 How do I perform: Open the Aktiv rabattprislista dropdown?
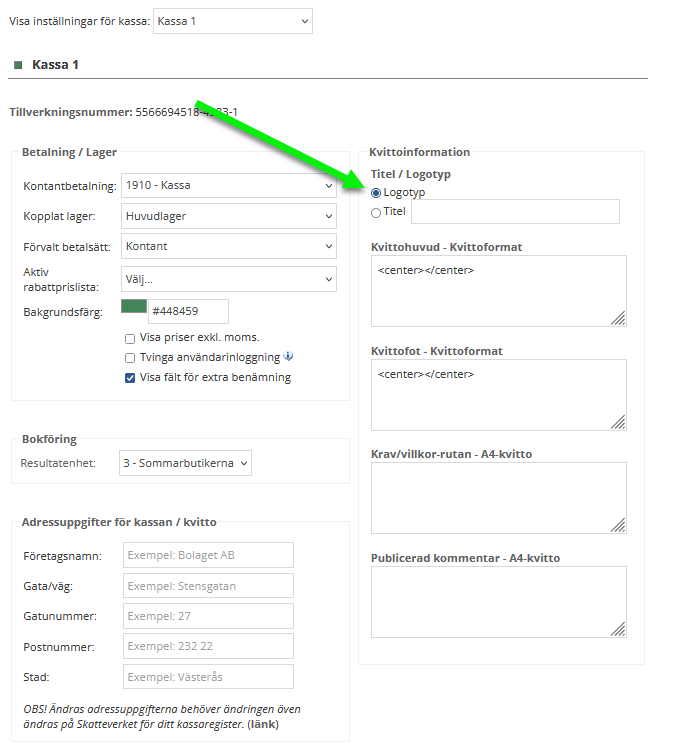[x=228, y=280]
